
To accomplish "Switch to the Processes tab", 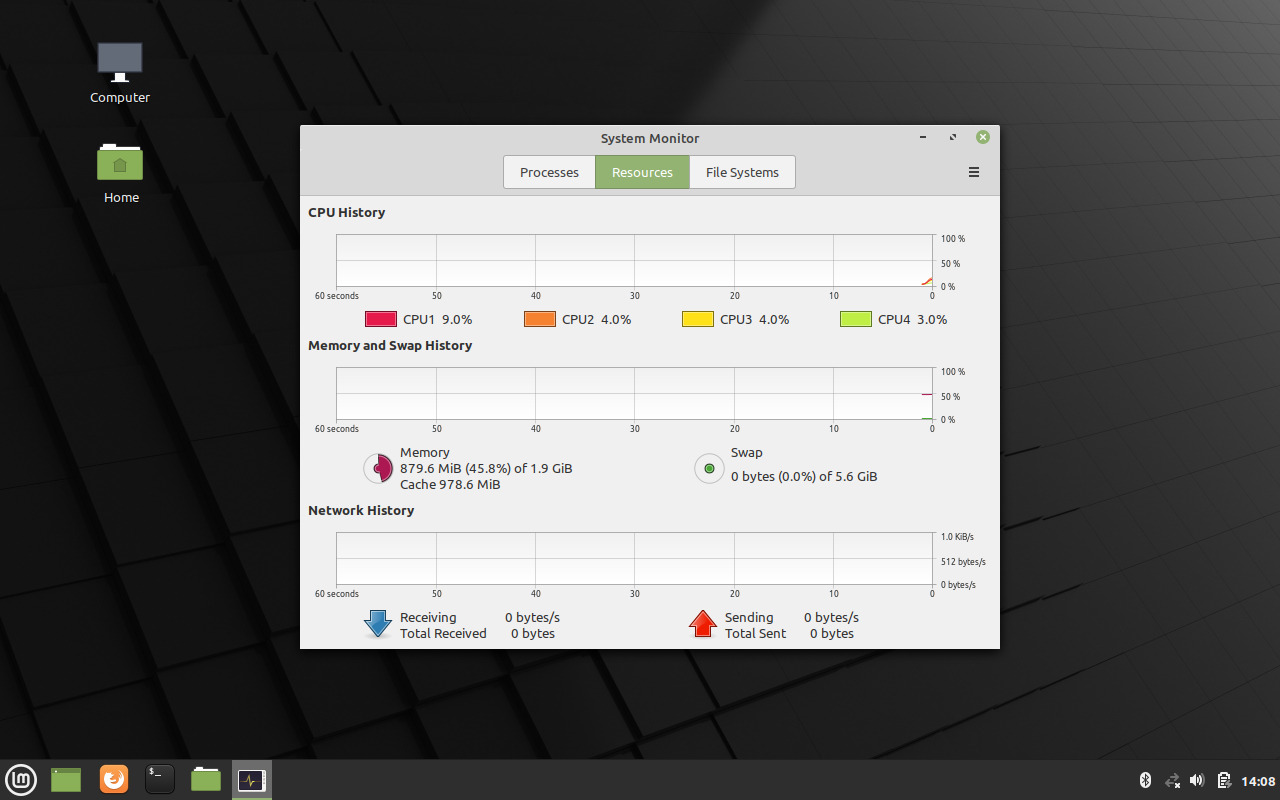I will coord(548,172).
